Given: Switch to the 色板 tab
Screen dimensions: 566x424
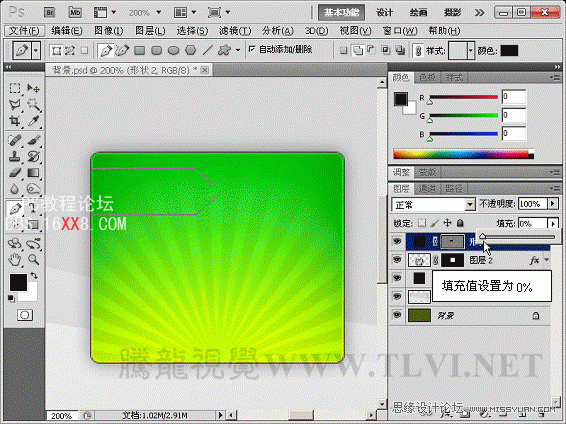Looking at the screenshot, I should click(x=427, y=77).
